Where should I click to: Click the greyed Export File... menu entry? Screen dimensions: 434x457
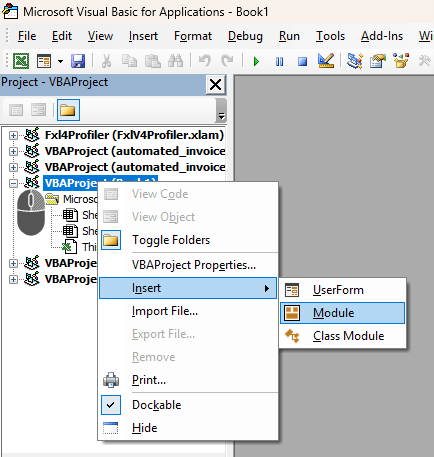click(x=188, y=334)
